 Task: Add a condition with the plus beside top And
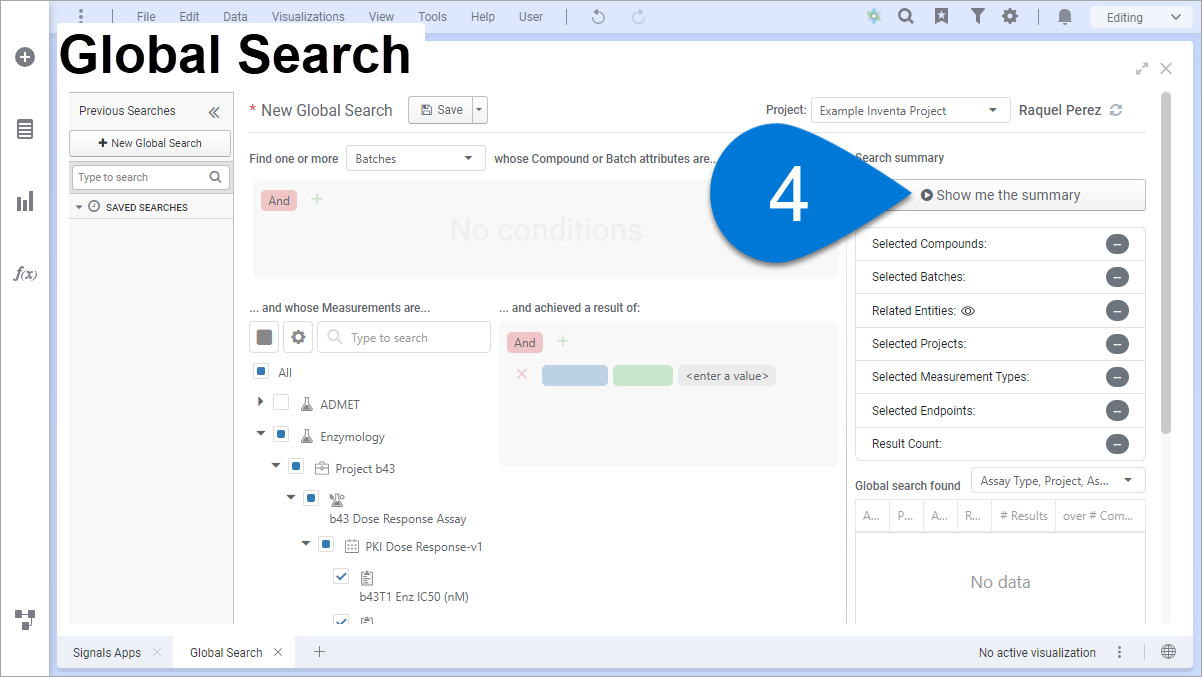317,200
